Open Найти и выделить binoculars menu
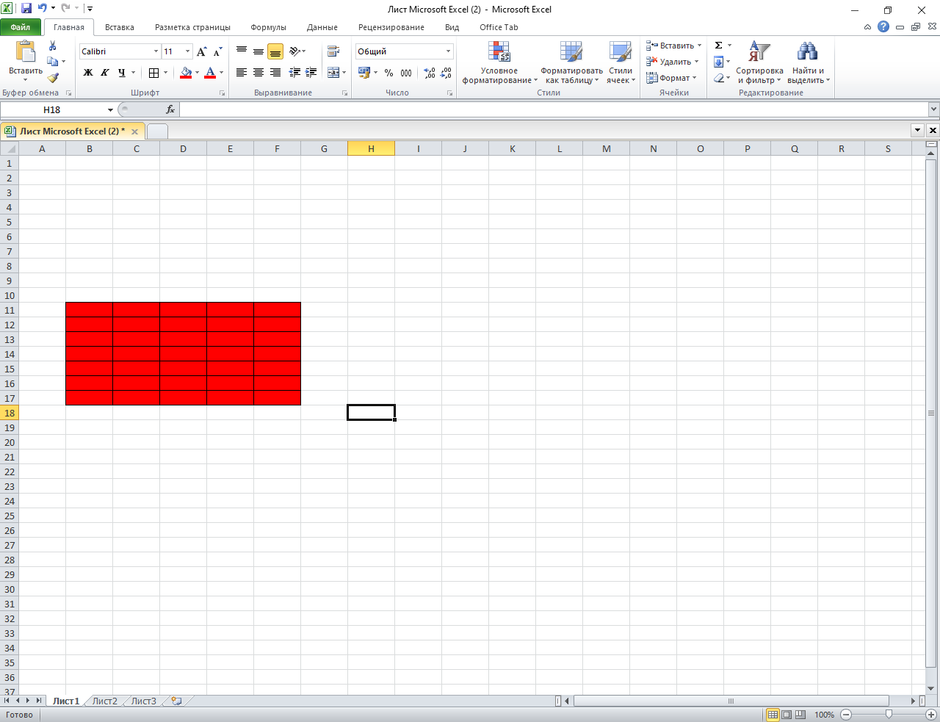 click(808, 62)
